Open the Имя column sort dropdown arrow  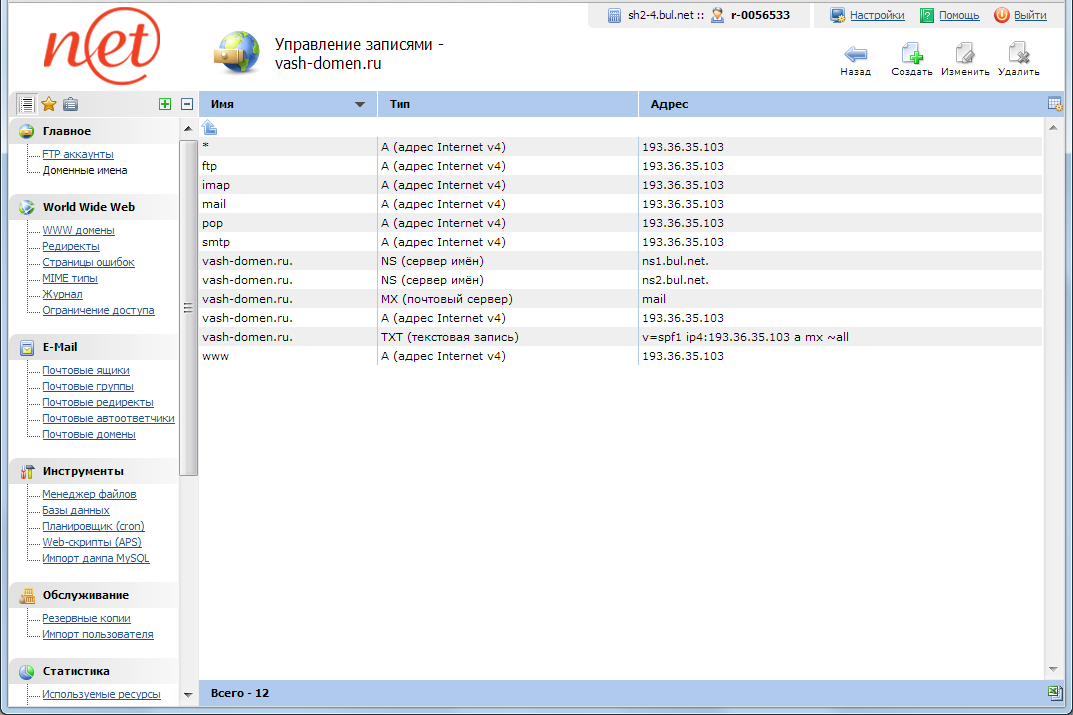(360, 105)
